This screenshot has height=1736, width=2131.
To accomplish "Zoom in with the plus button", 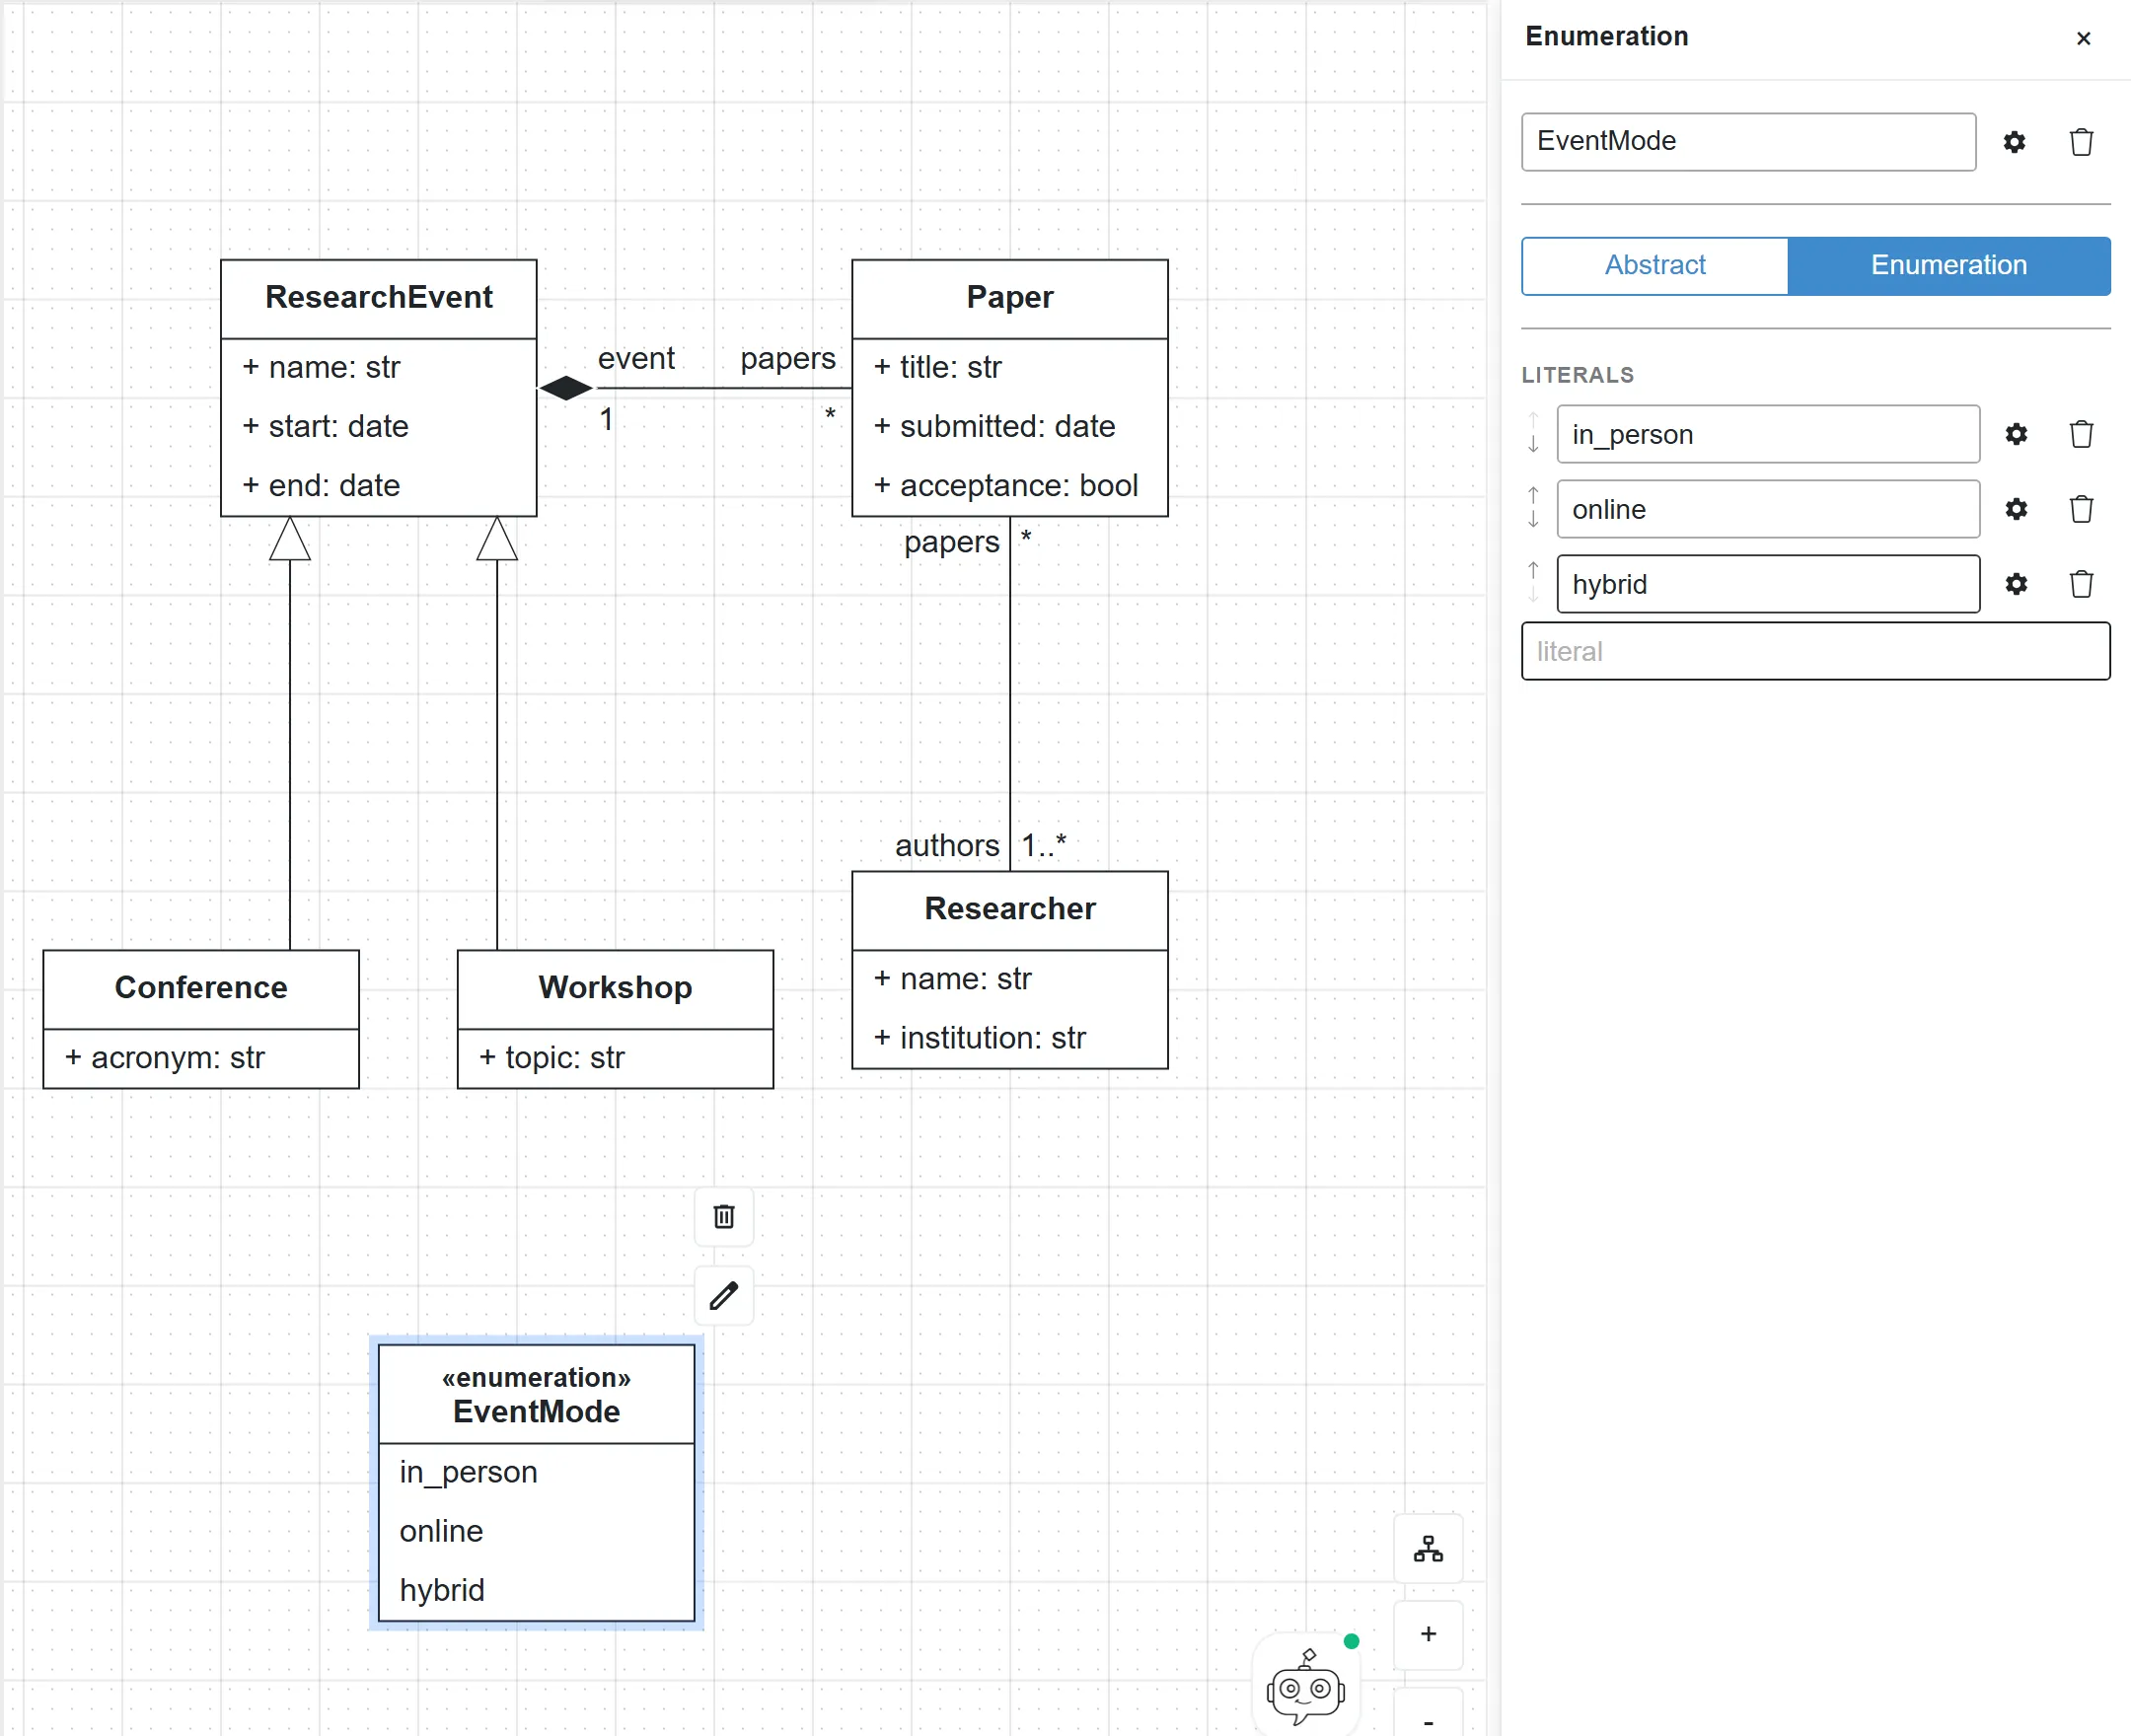I will pyautogui.click(x=1428, y=1634).
